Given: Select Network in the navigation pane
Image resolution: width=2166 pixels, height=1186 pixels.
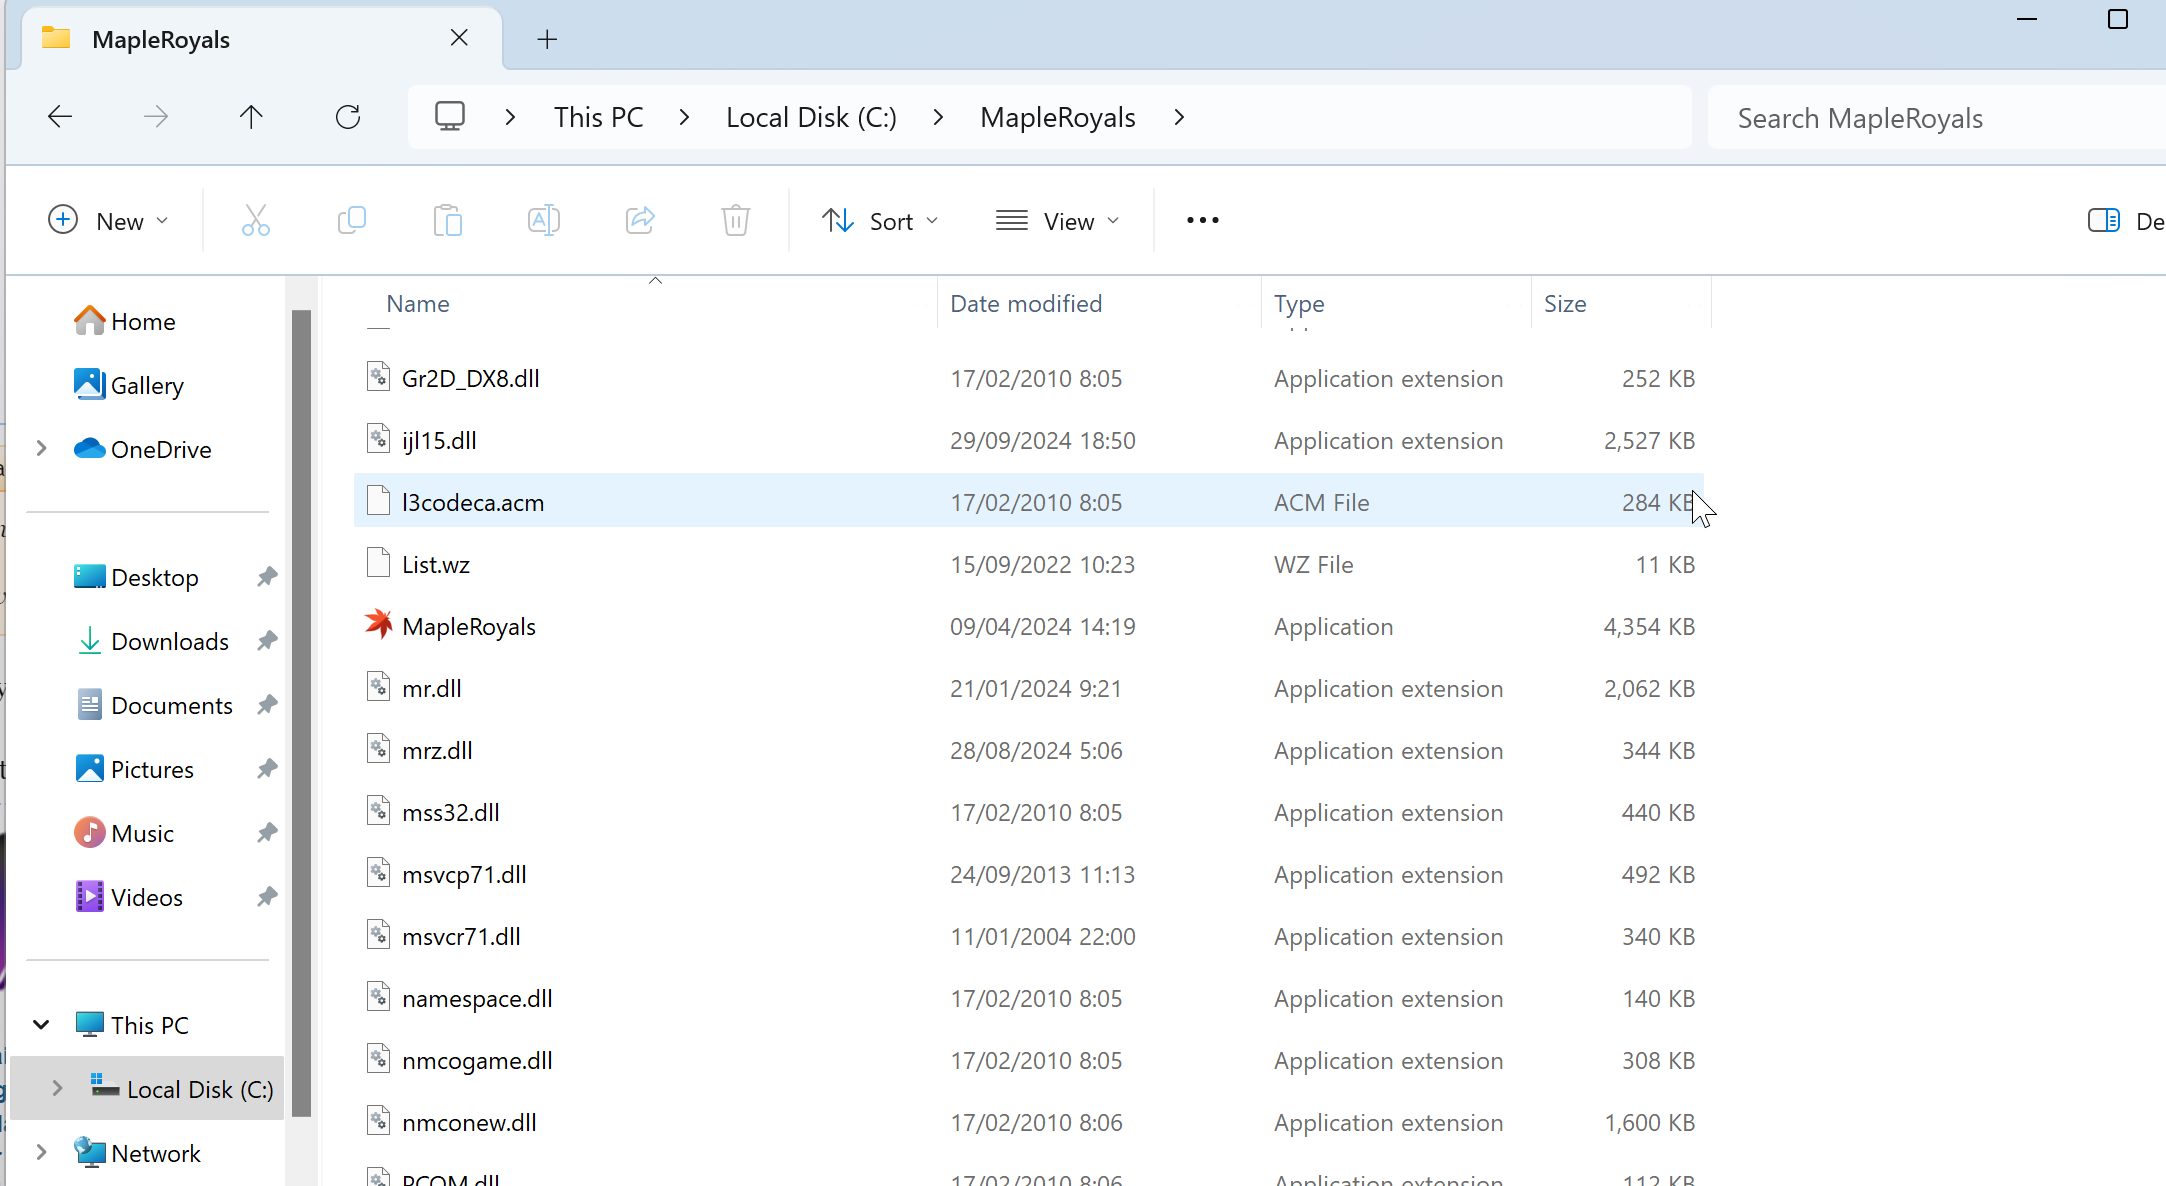Looking at the screenshot, I should click(x=138, y=1153).
